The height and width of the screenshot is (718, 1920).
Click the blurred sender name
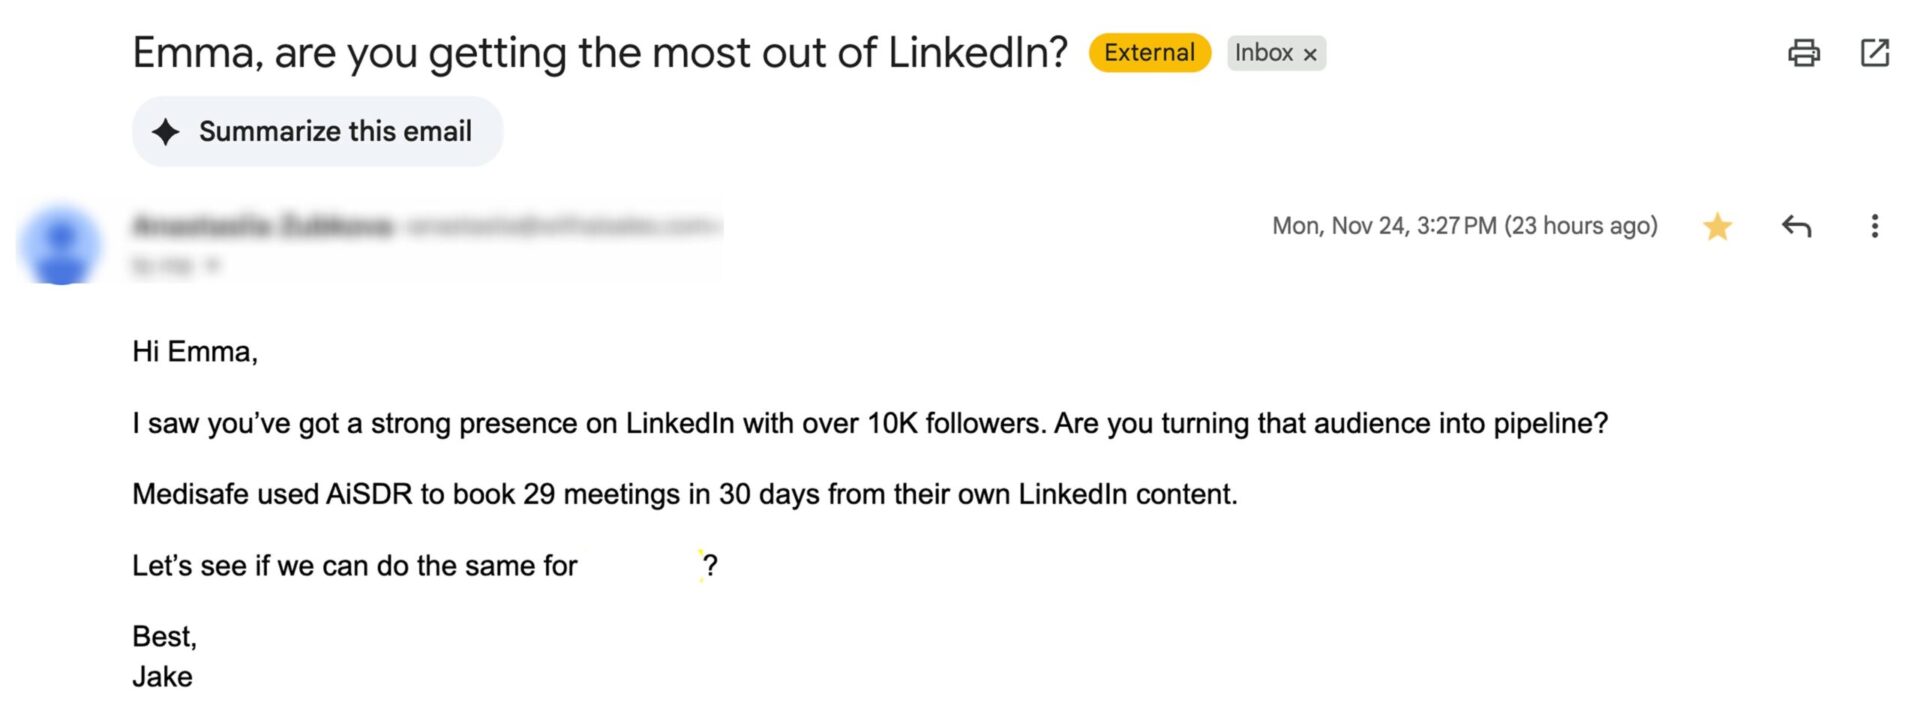(x=262, y=227)
